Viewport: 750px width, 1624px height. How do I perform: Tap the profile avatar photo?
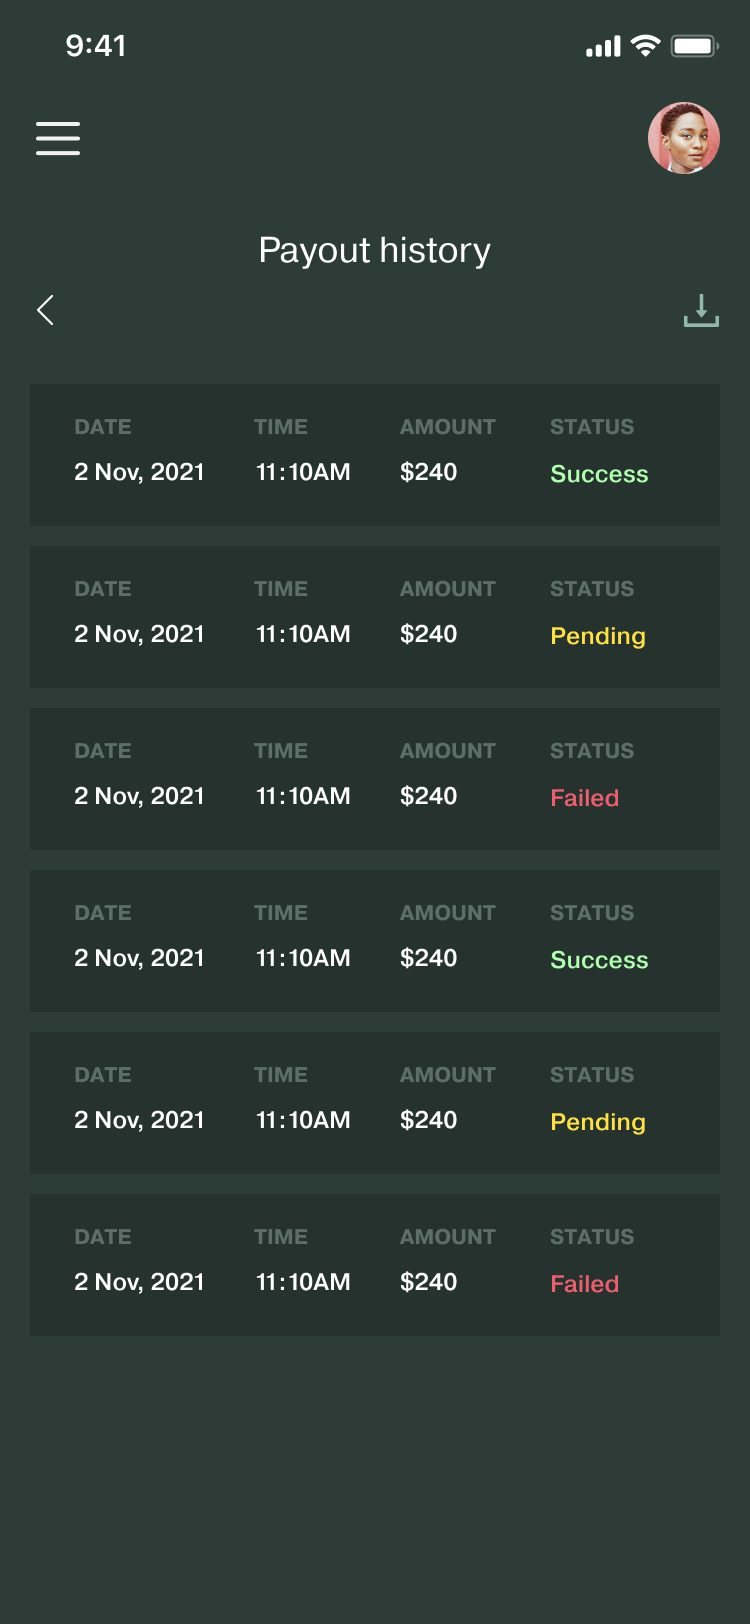click(x=684, y=138)
